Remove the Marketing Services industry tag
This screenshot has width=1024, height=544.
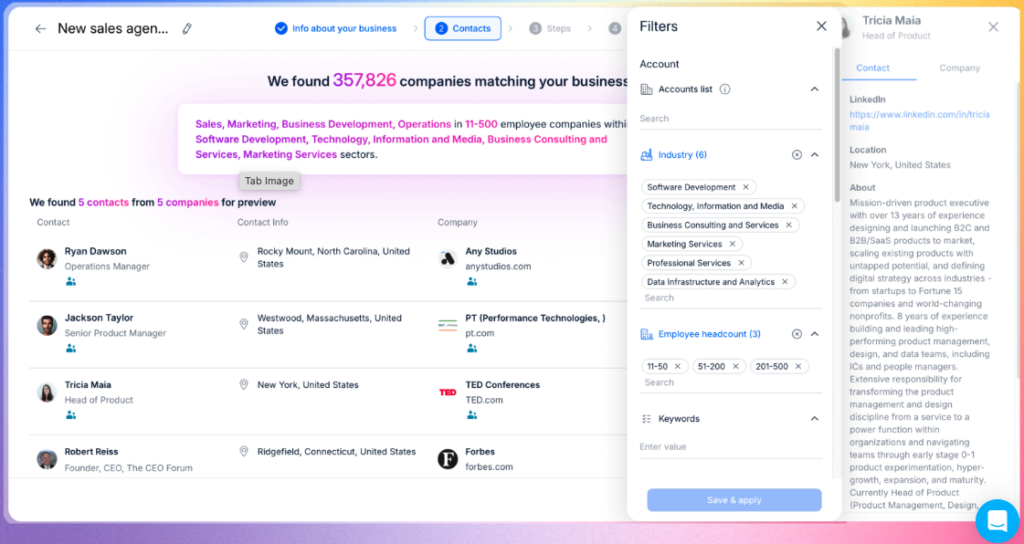tap(732, 244)
